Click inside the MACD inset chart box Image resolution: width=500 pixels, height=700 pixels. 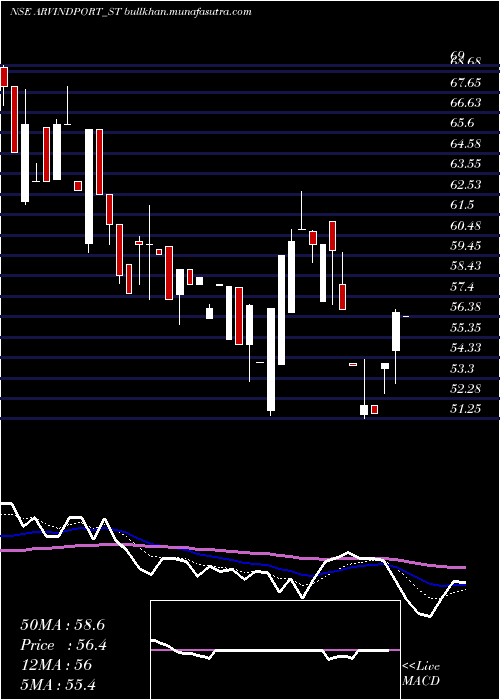(275, 650)
